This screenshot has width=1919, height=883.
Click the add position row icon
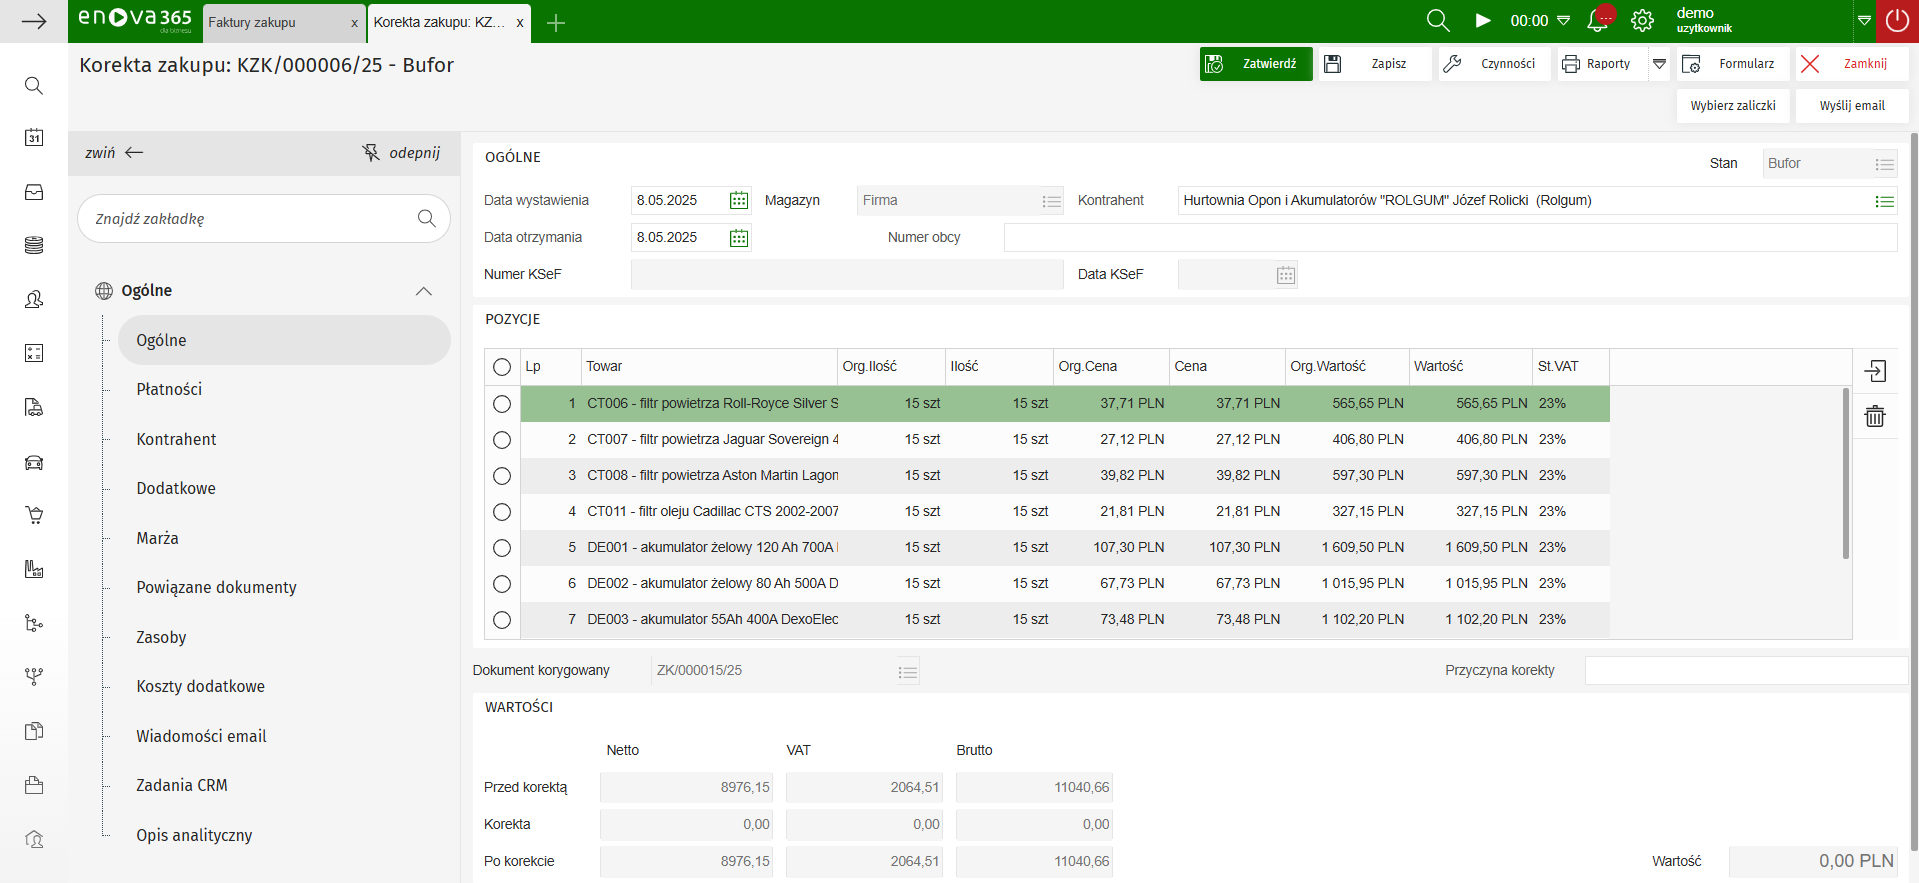(1875, 371)
